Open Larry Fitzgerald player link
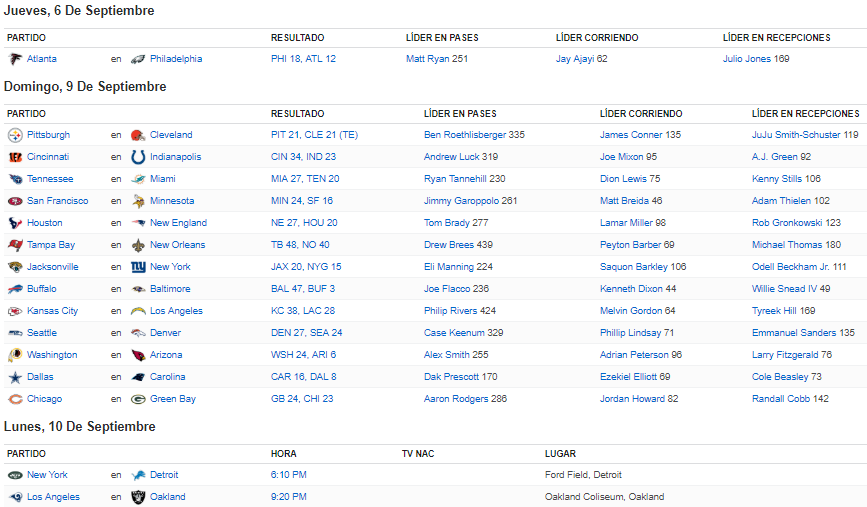Screen dimensions: 867x507 point(785,355)
